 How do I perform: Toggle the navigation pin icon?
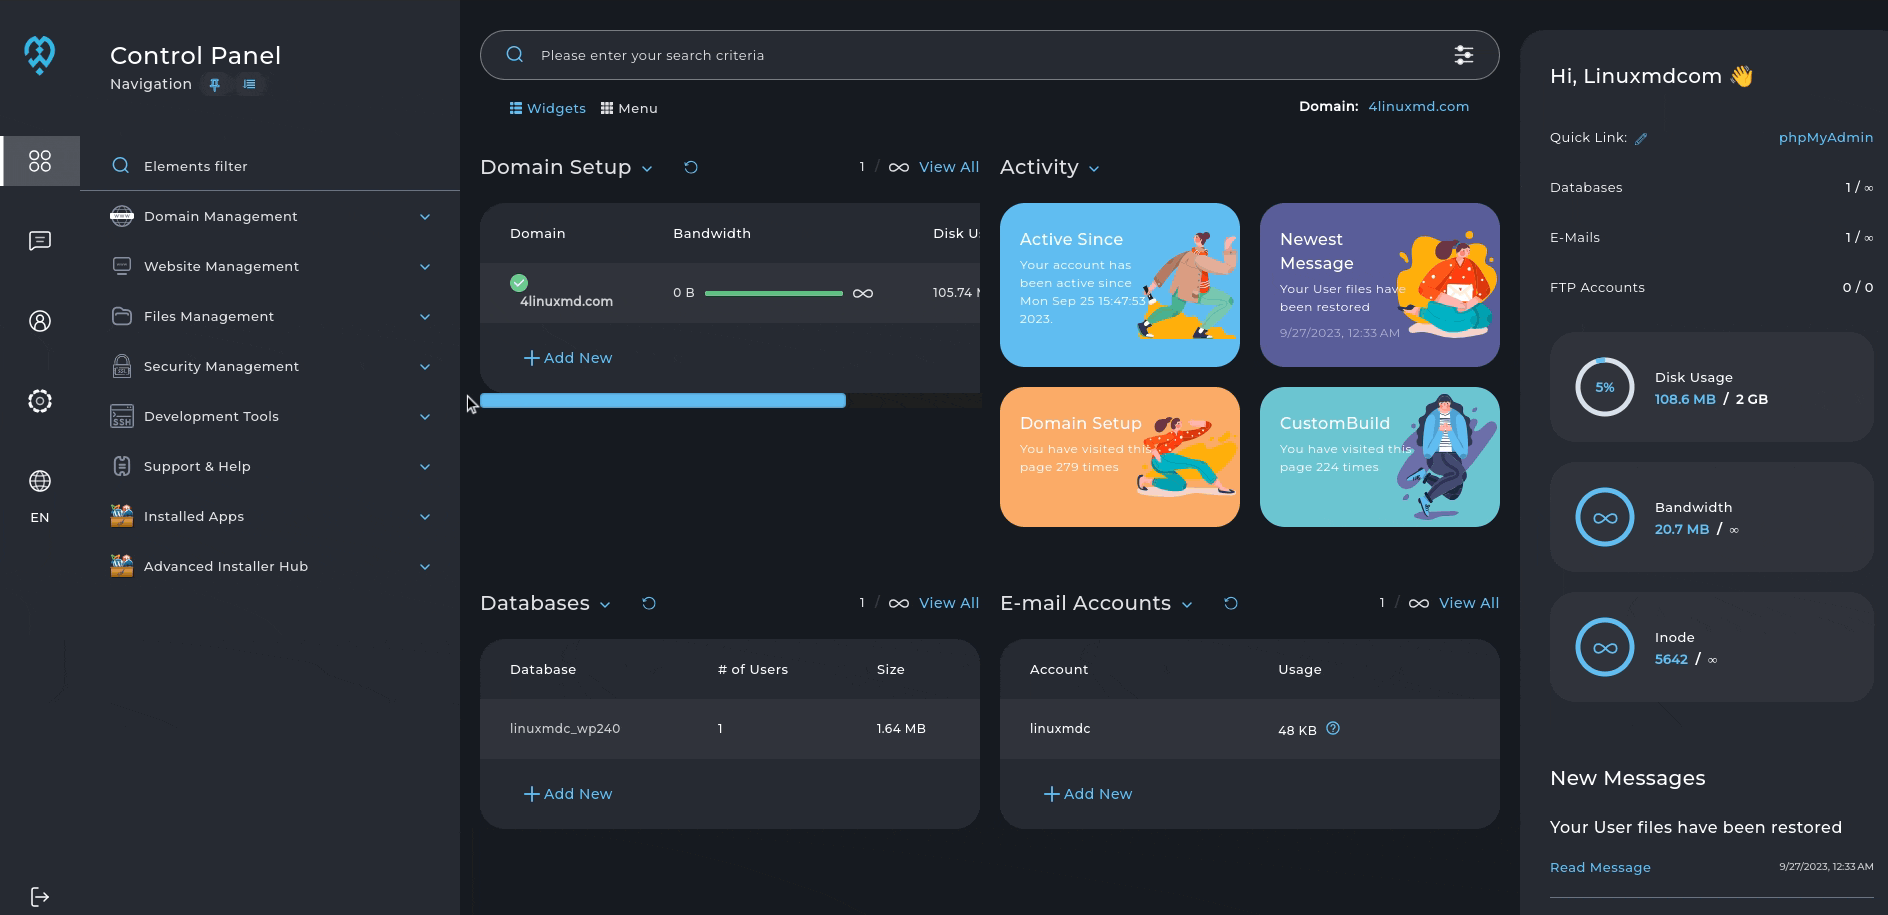pos(214,85)
